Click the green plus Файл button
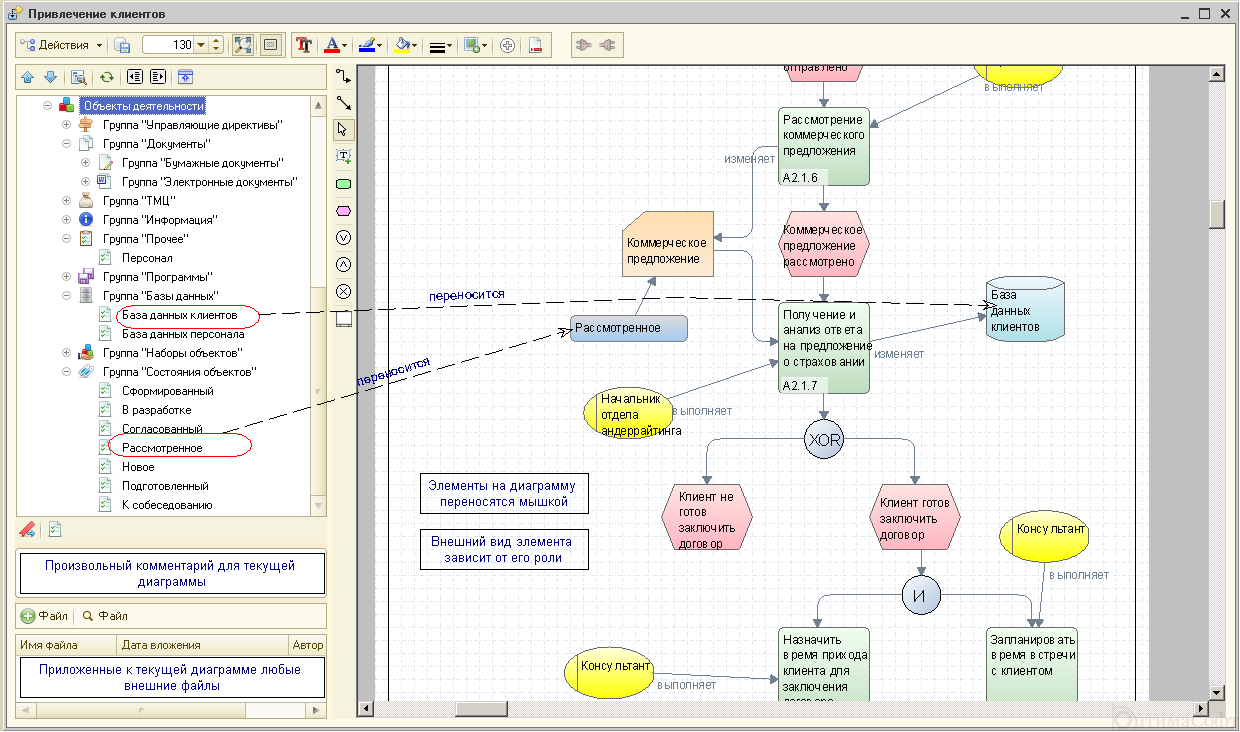Viewport: 1240px width, 732px height. pyautogui.click(x=45, y=616)
